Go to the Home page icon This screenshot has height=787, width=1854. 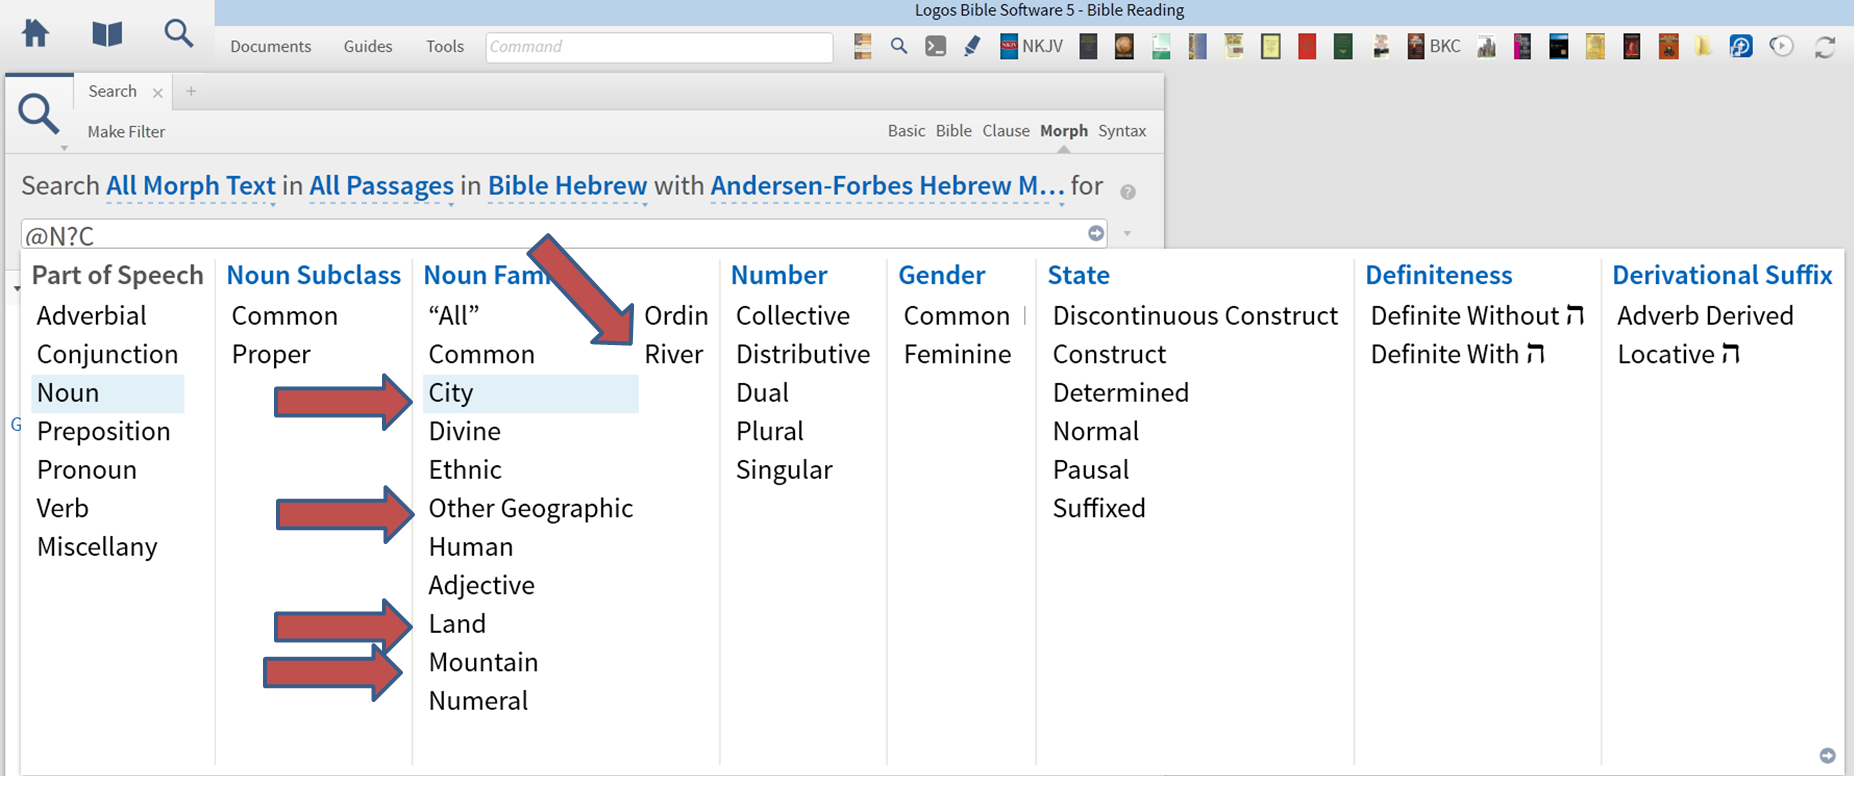[x=35, y=33]
